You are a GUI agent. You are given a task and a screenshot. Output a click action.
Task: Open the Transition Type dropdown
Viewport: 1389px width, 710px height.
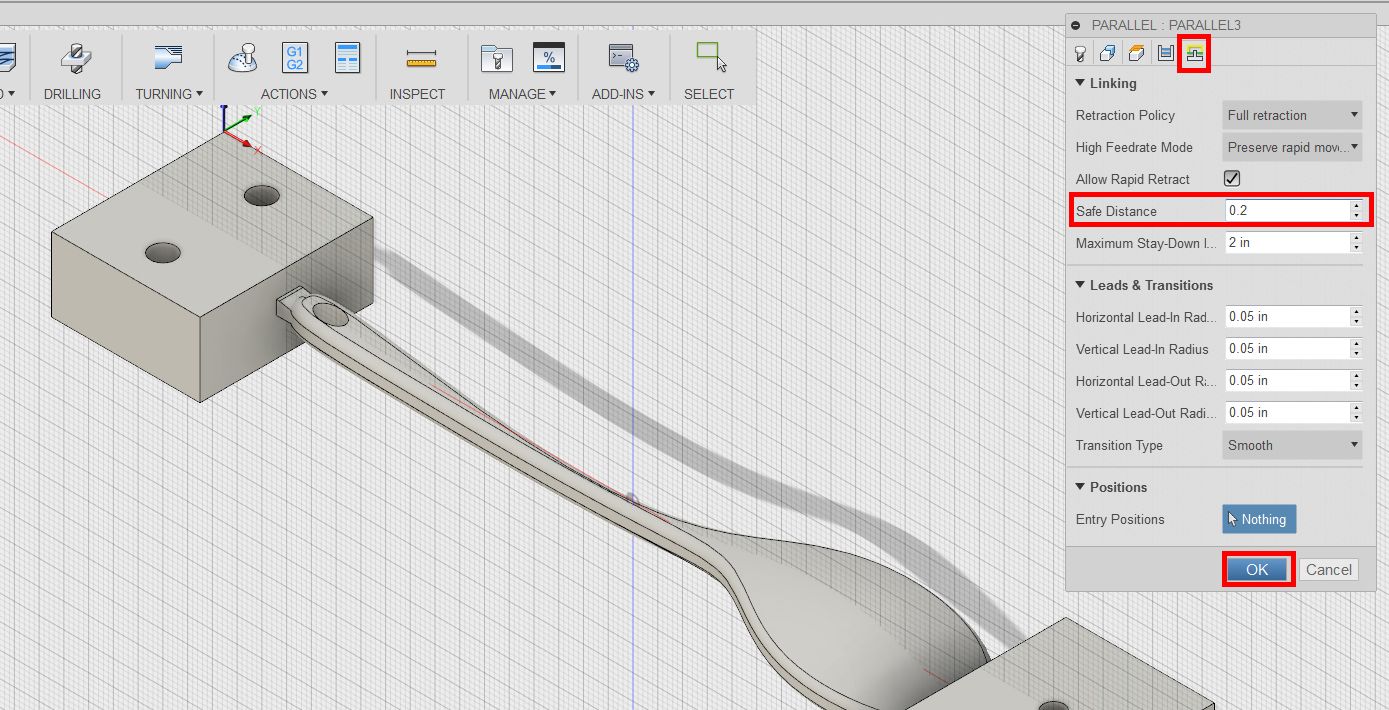click(x=1293, y=445)
